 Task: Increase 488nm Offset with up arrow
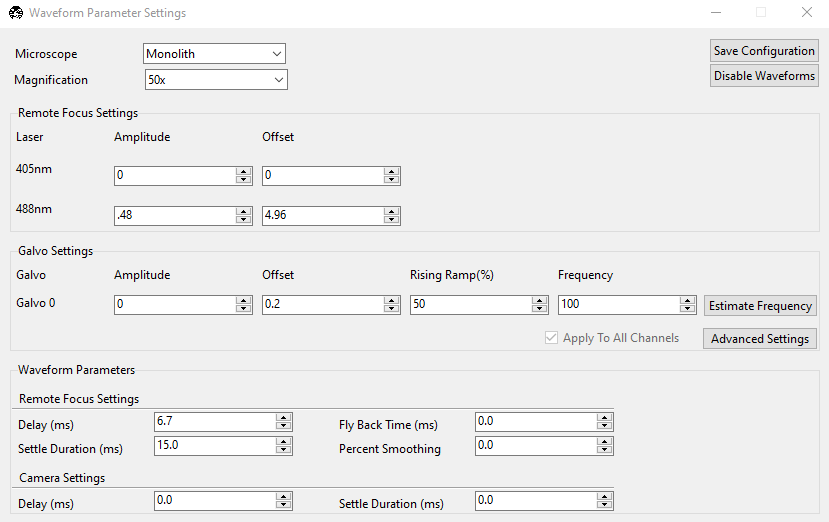(392, 211)
